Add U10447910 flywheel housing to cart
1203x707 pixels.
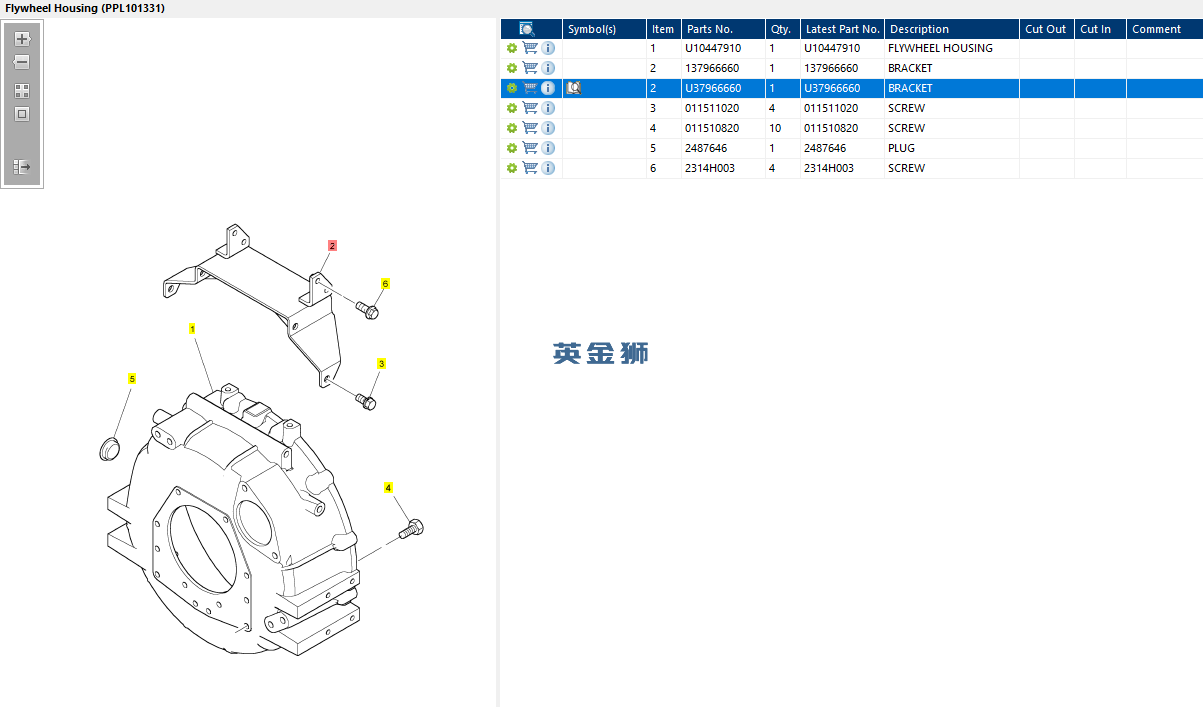(x=530, y=48)
